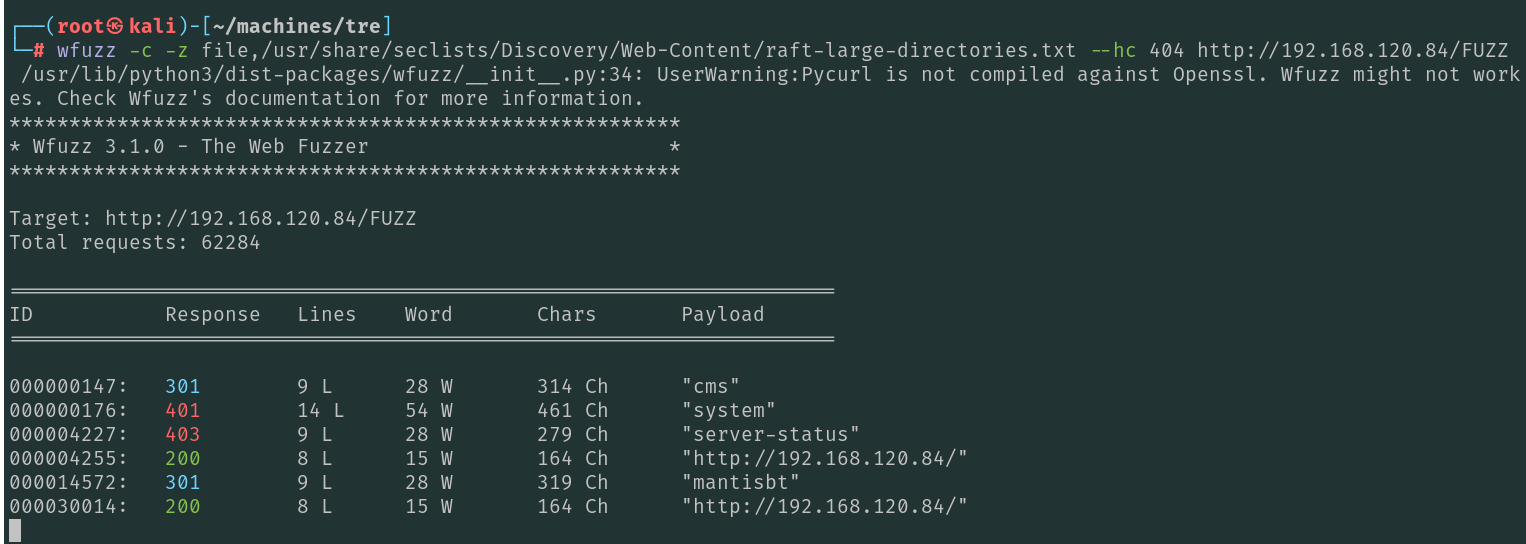1526x544 pixels.
Task: Click the "Response" column header
Action: [x=212, y=315]
